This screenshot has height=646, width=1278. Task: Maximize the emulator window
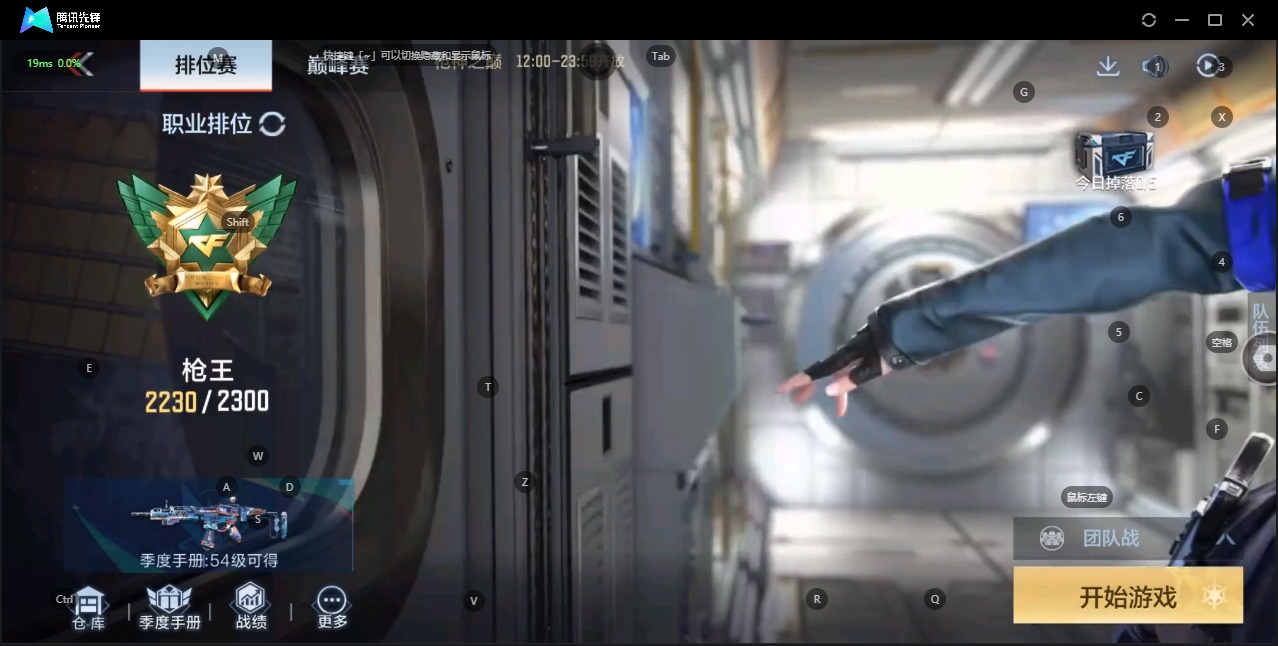1215,20
